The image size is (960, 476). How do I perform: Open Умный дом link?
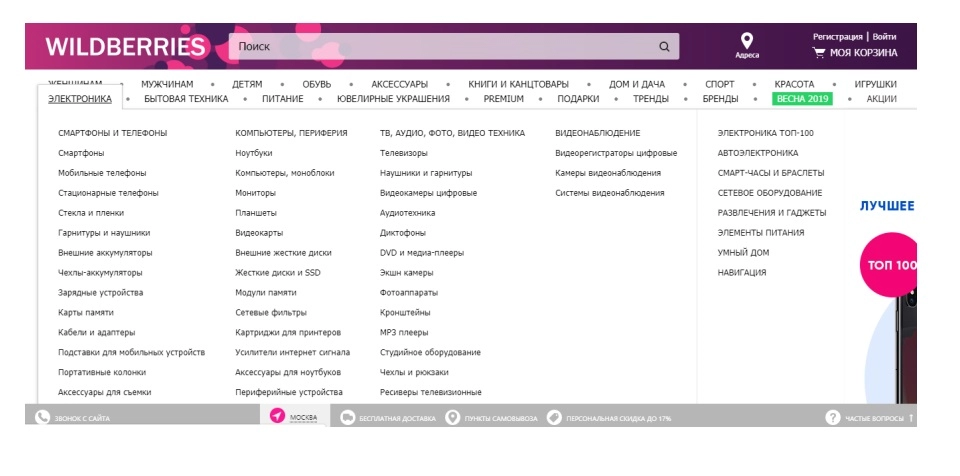[743, 253]
